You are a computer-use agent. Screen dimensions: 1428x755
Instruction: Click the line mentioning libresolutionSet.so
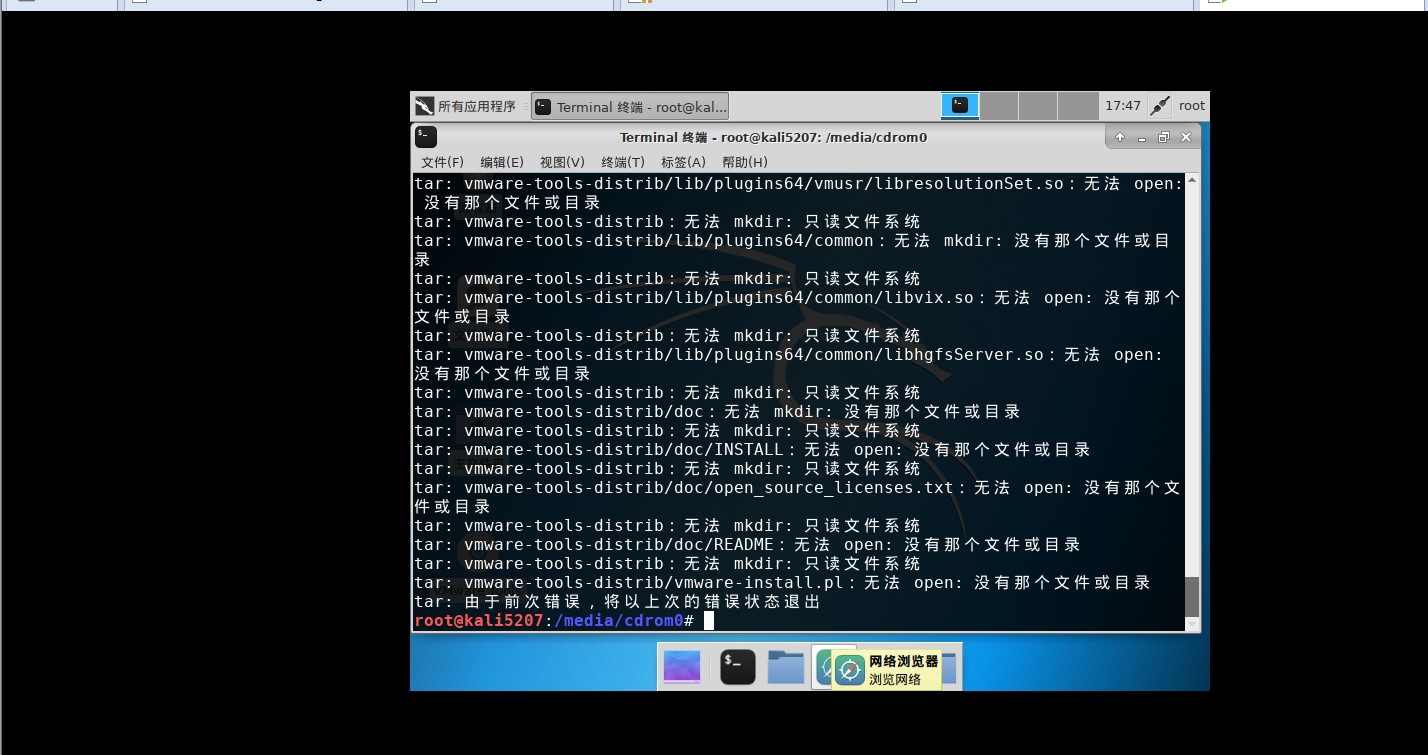pyautogui.click(x=799, y=193)
